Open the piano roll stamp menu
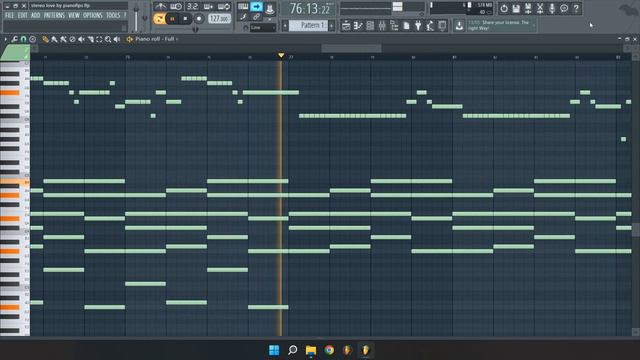The width and height of the screenshot is (640, 360). pyautogui.click(x=33, y=39)
